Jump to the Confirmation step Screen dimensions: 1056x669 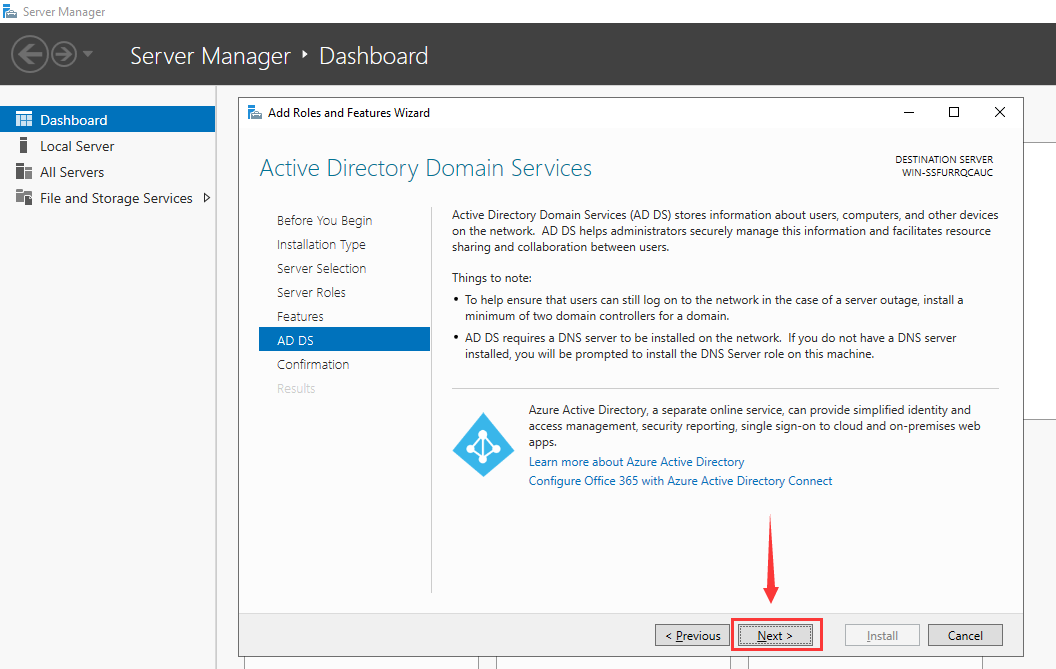313,365
